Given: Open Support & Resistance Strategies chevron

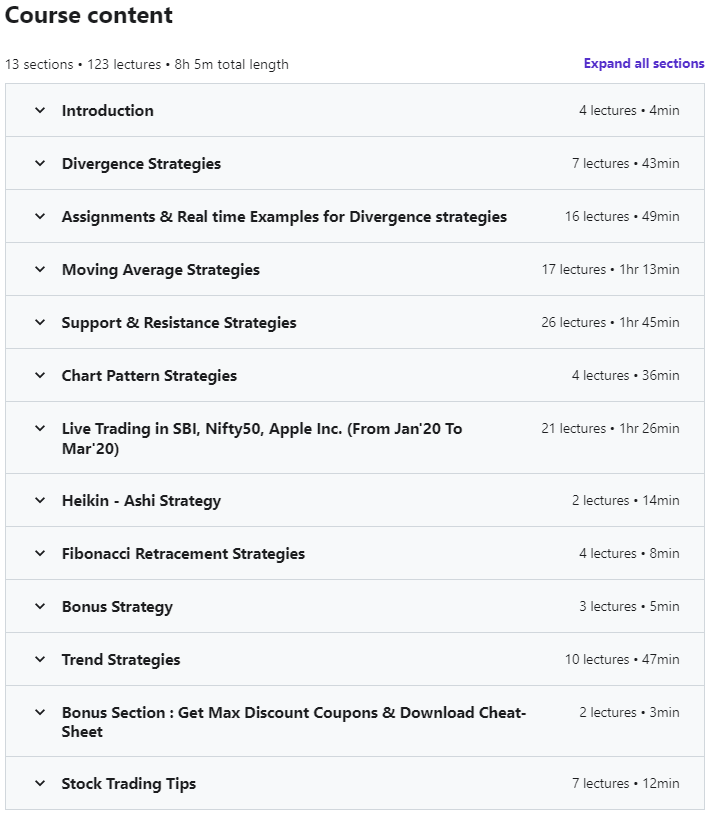Looking at the screenshot, I should (x=40, y=322).
